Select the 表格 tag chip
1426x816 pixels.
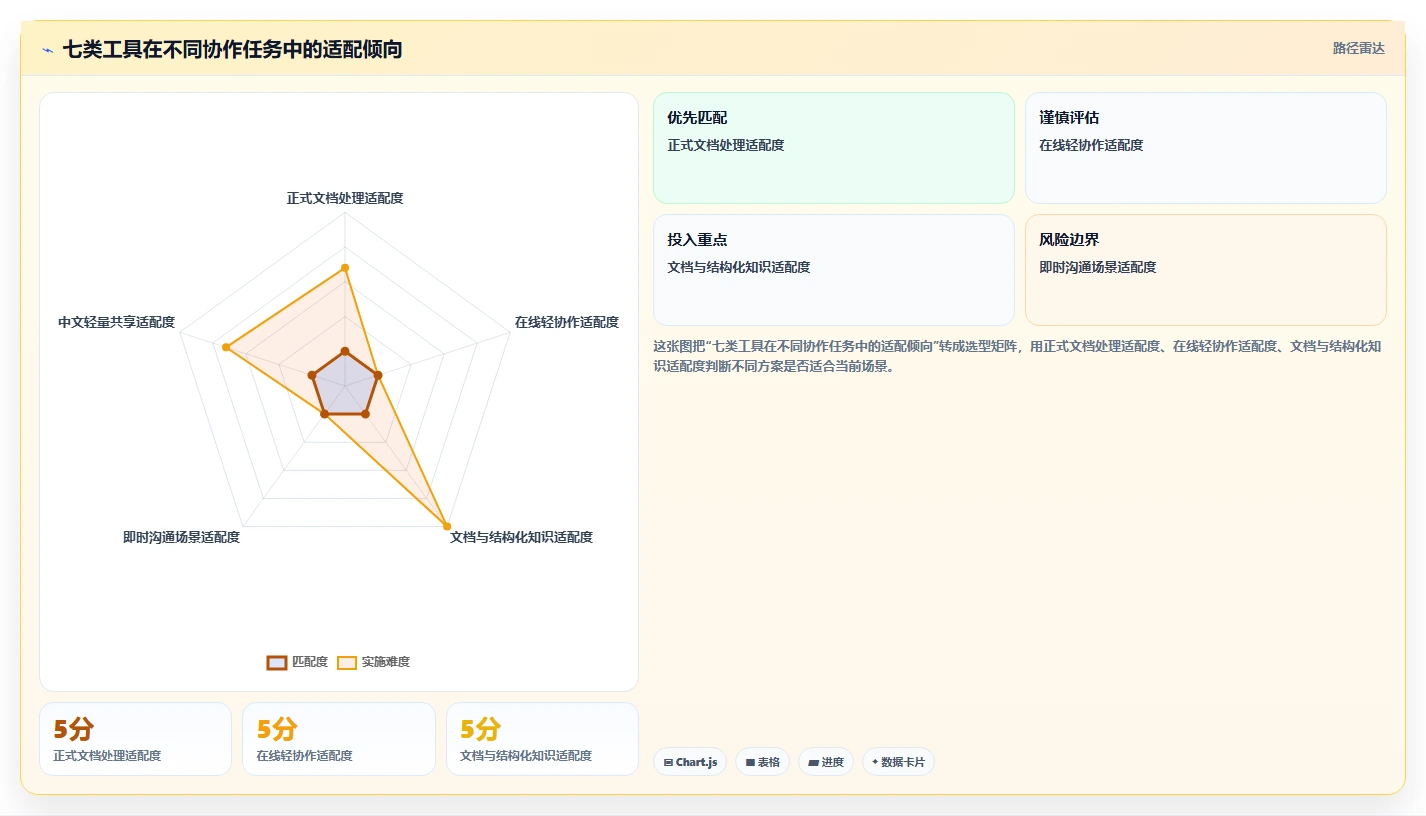click(x=762, y=762)
